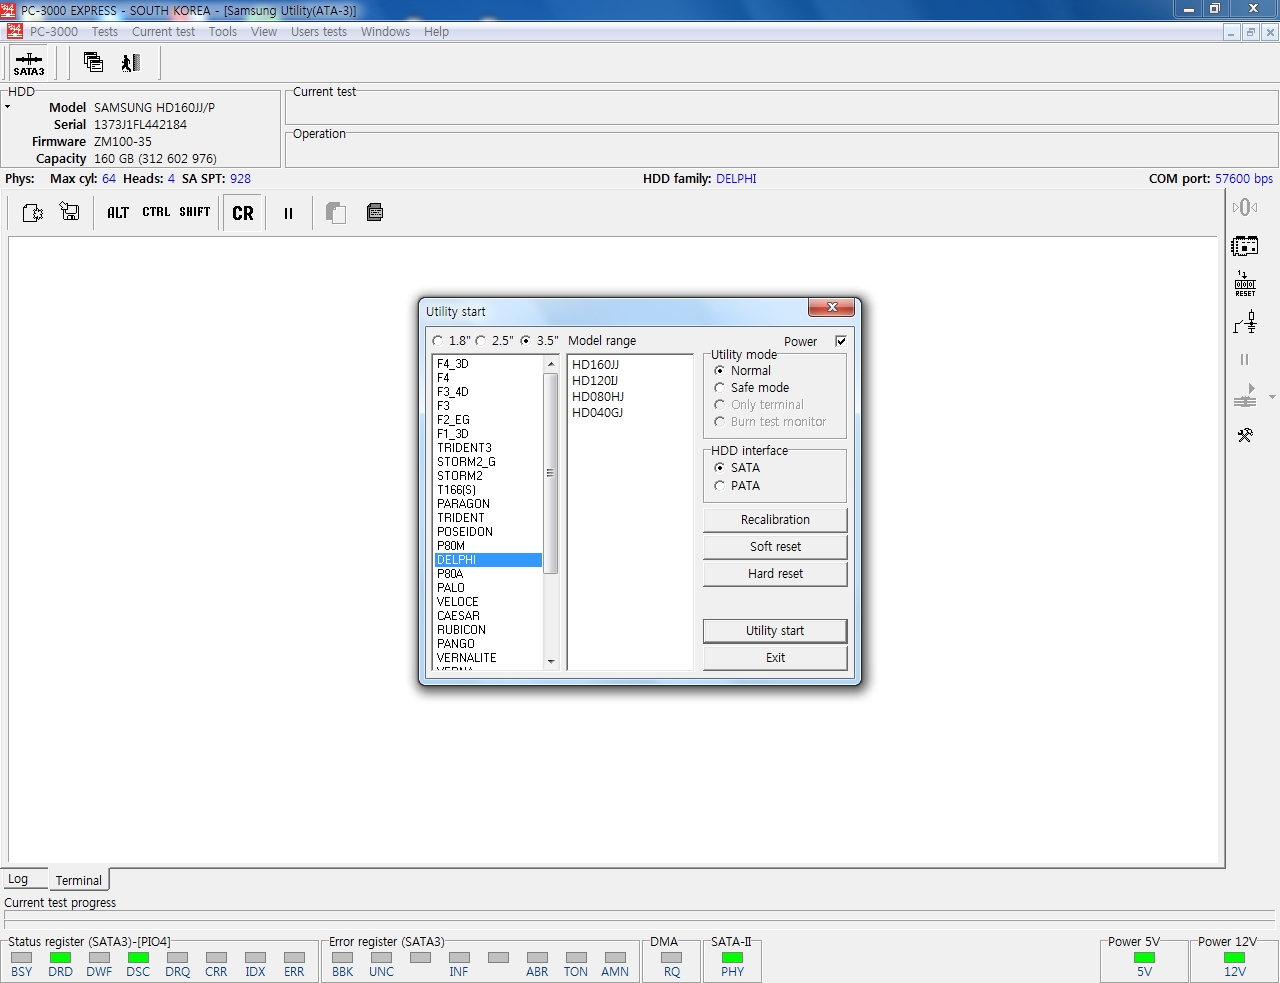Select the VELOCE family
Screen dimensions: 1280x983
point(457,602)
